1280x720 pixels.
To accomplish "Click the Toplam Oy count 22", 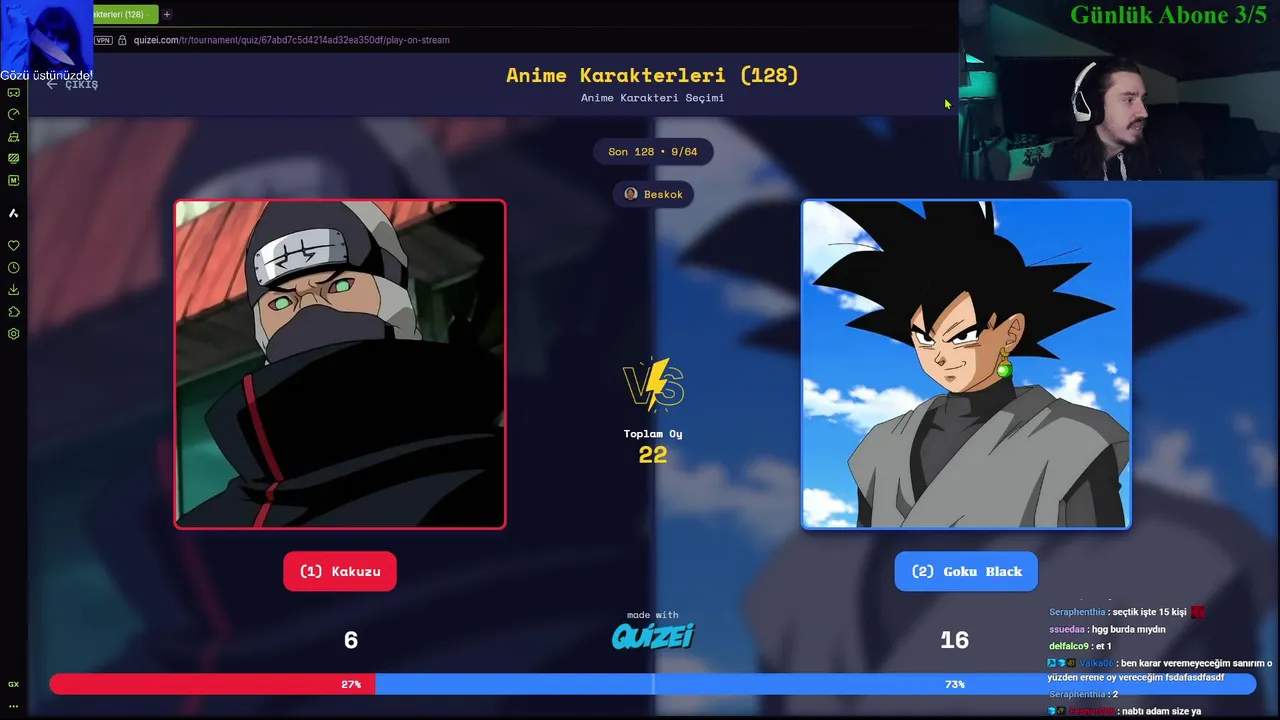I will (x=653, y=455).
